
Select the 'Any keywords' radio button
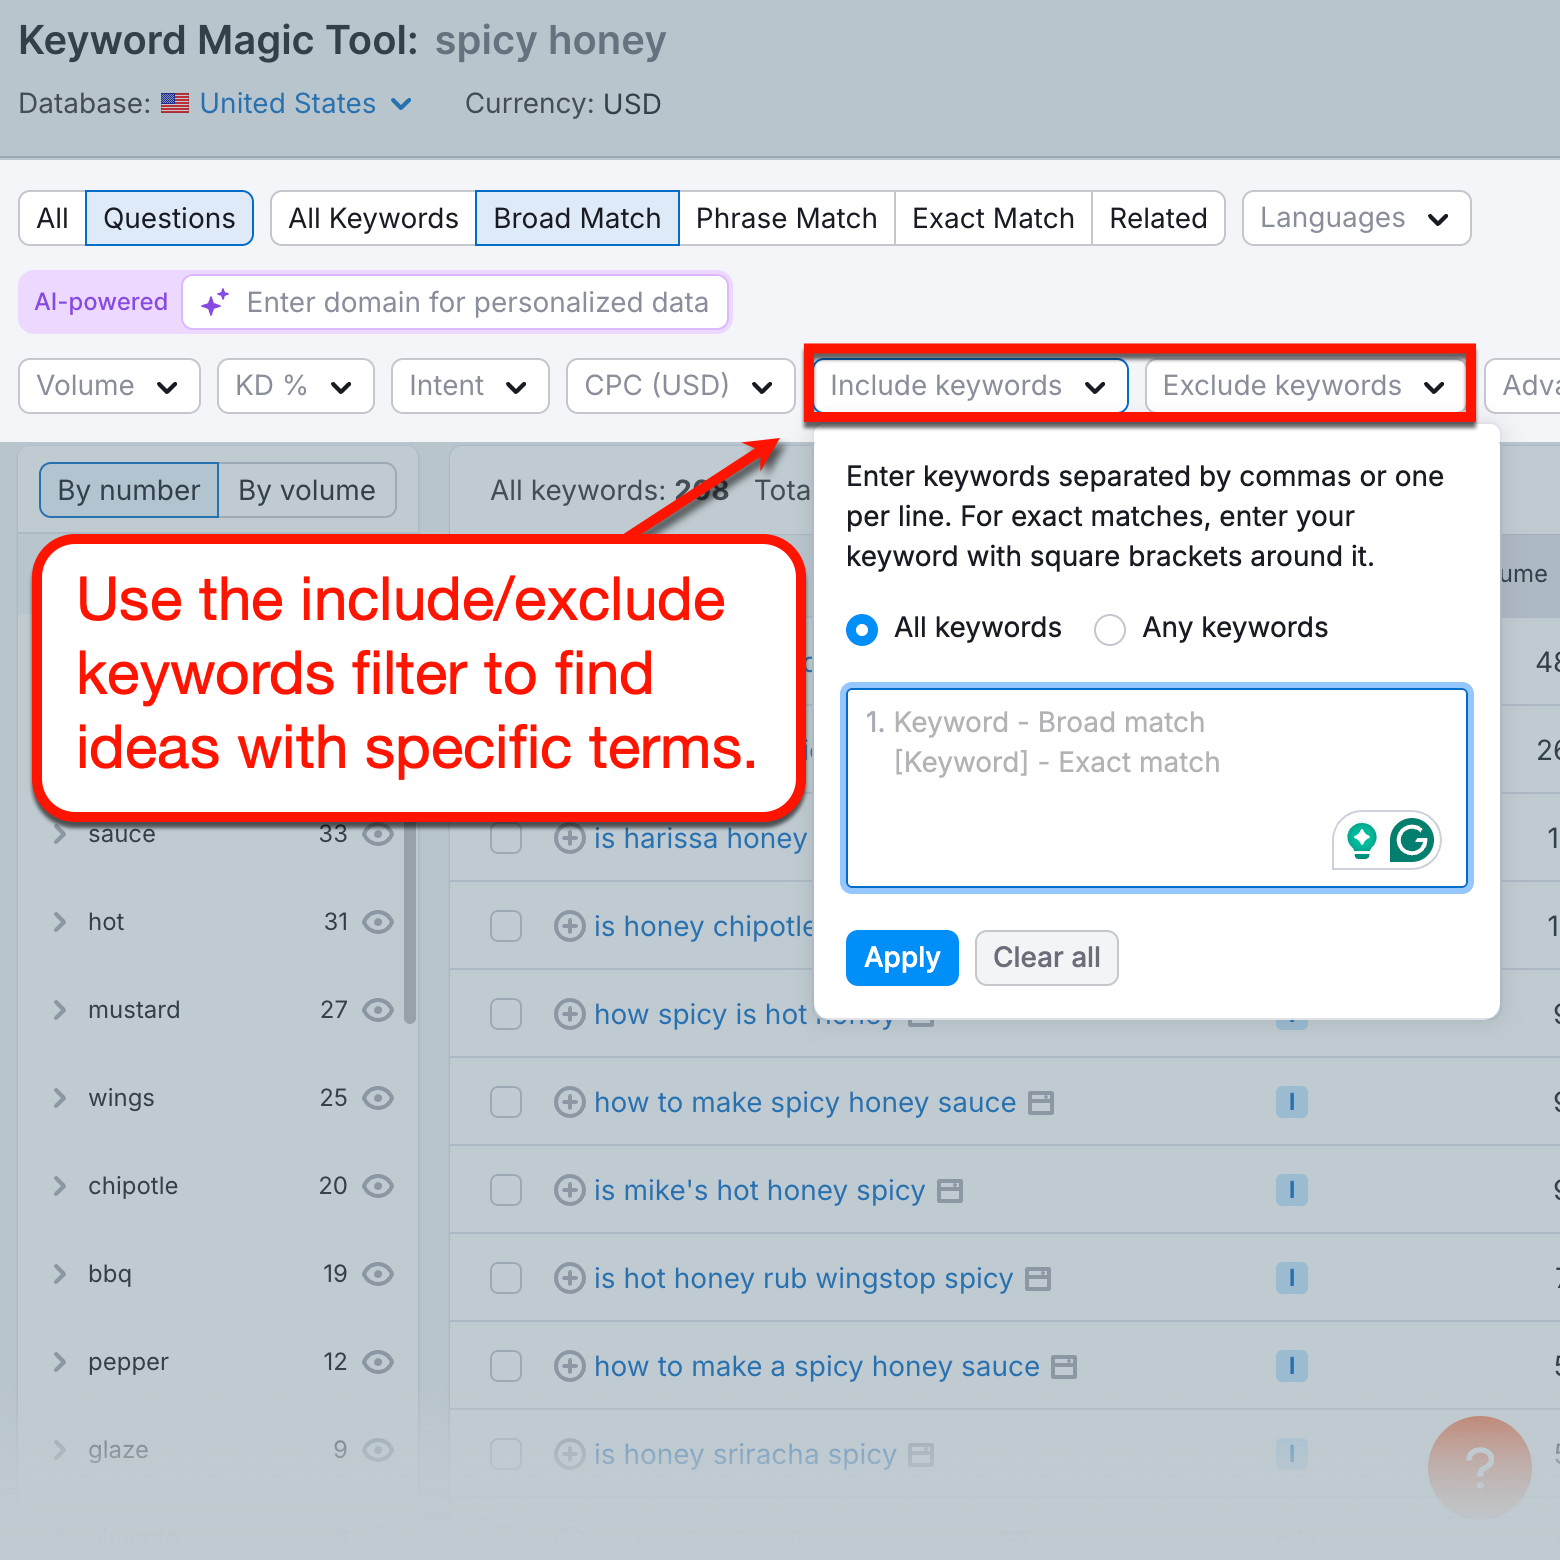[x=1109, y=629]
